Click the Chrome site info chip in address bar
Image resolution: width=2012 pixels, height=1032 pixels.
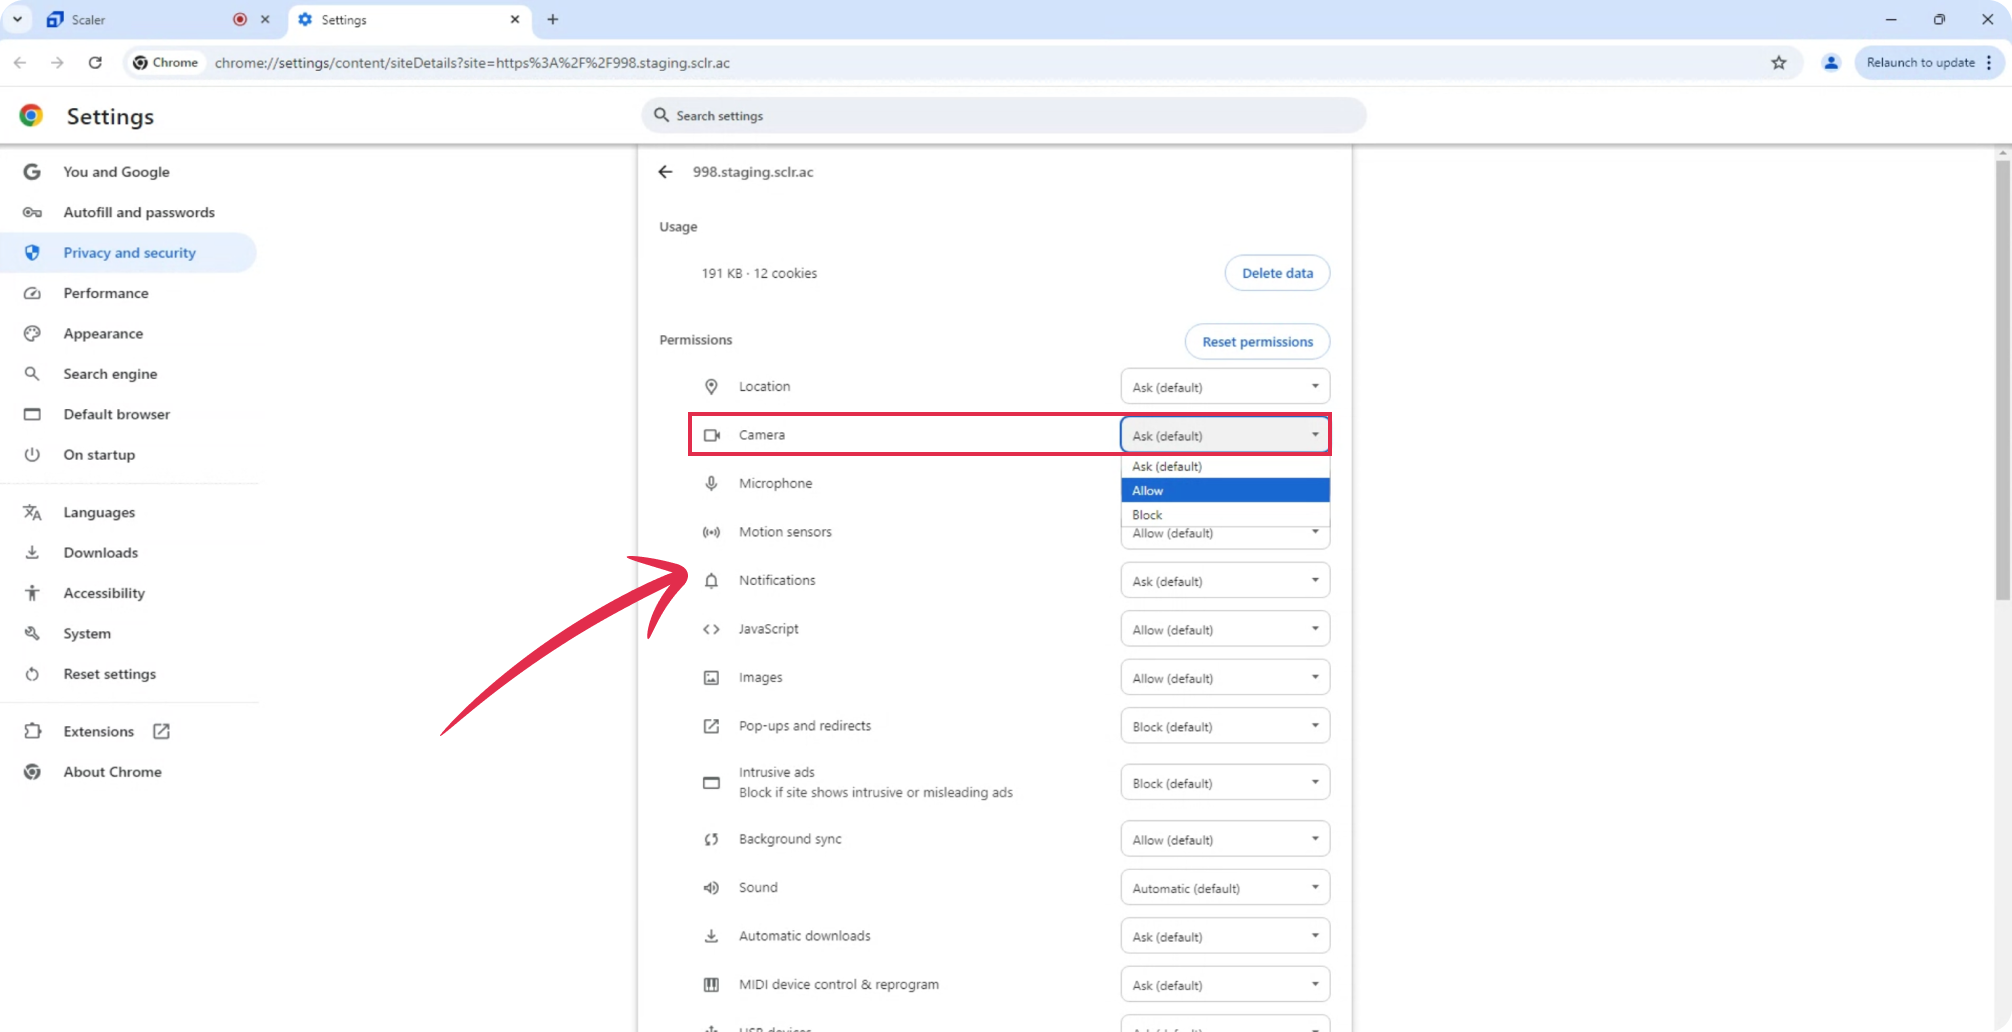[166, 63]
